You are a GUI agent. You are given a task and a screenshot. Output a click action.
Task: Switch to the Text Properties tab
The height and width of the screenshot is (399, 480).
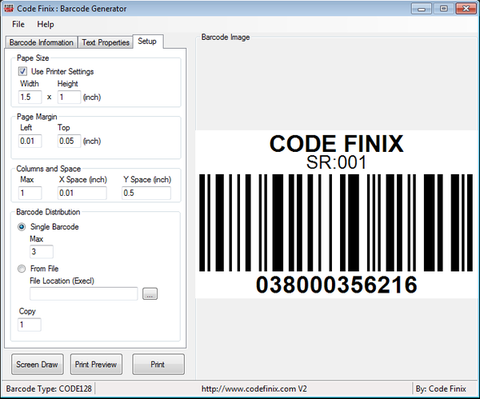click(x=106, y=43)
